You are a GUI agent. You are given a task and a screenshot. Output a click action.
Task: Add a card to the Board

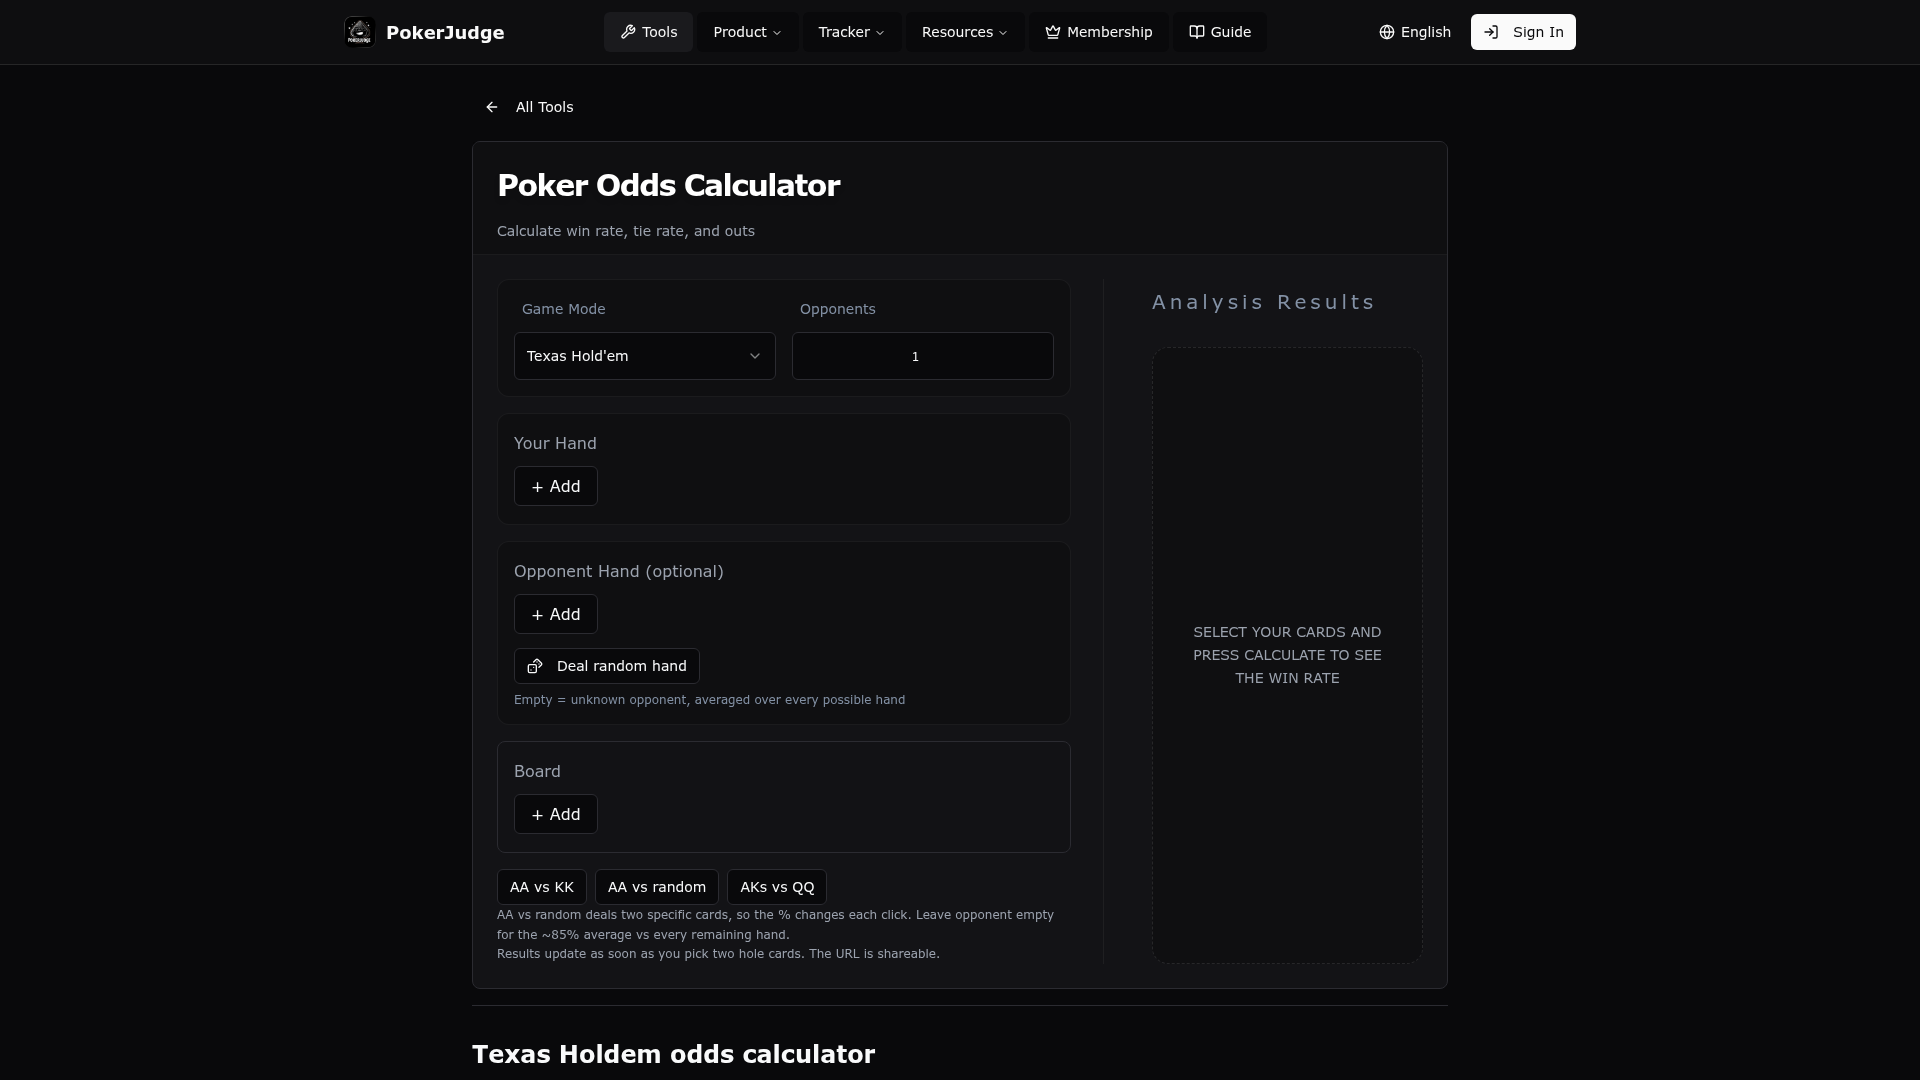pyautogui.click(x=556, y=814)
